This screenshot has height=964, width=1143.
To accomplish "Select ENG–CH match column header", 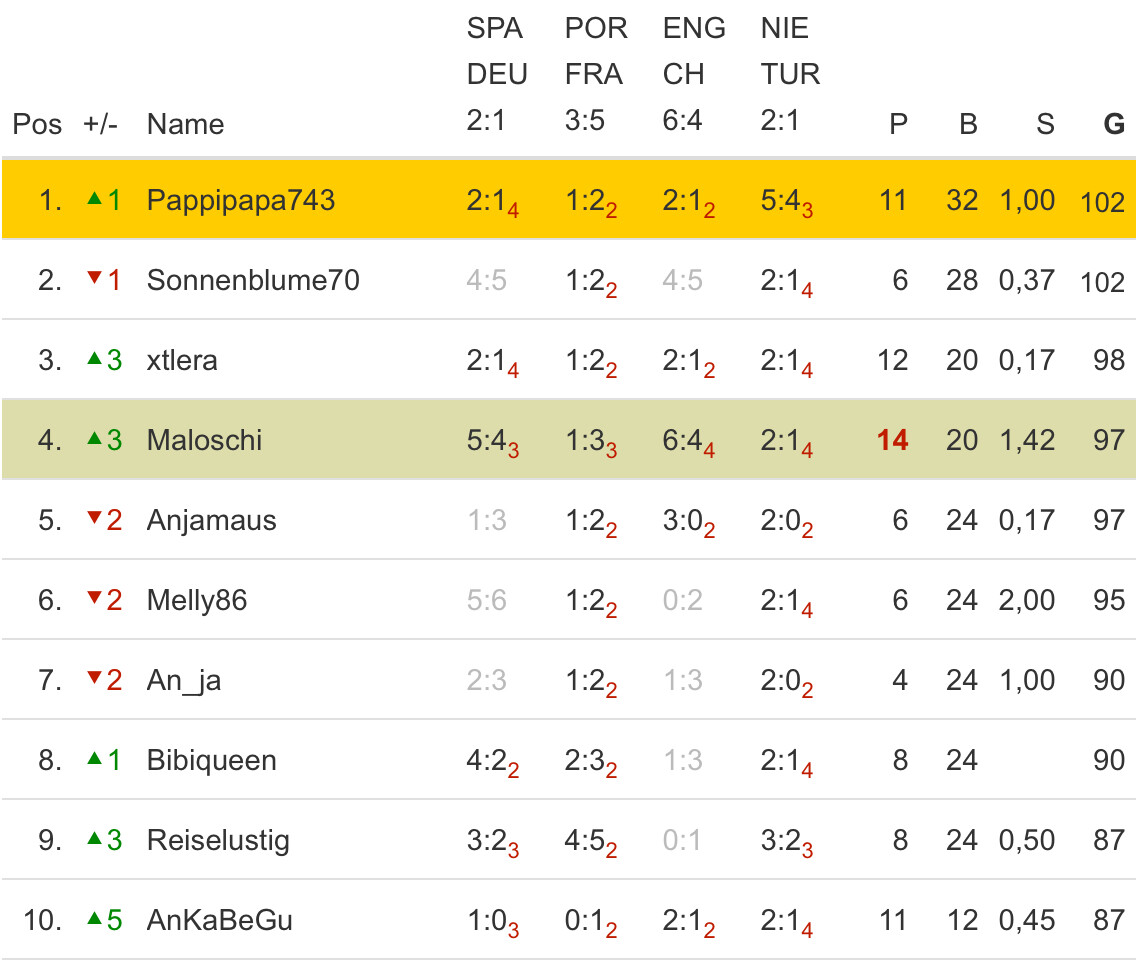I will 693,75.
